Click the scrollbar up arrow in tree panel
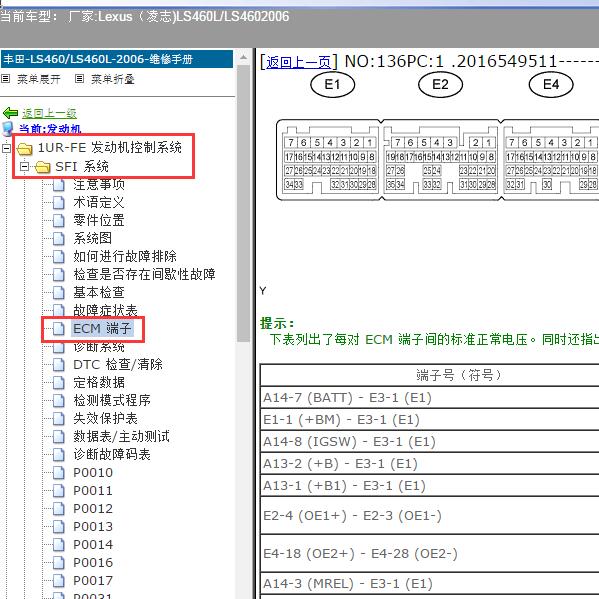 [243, 58]
